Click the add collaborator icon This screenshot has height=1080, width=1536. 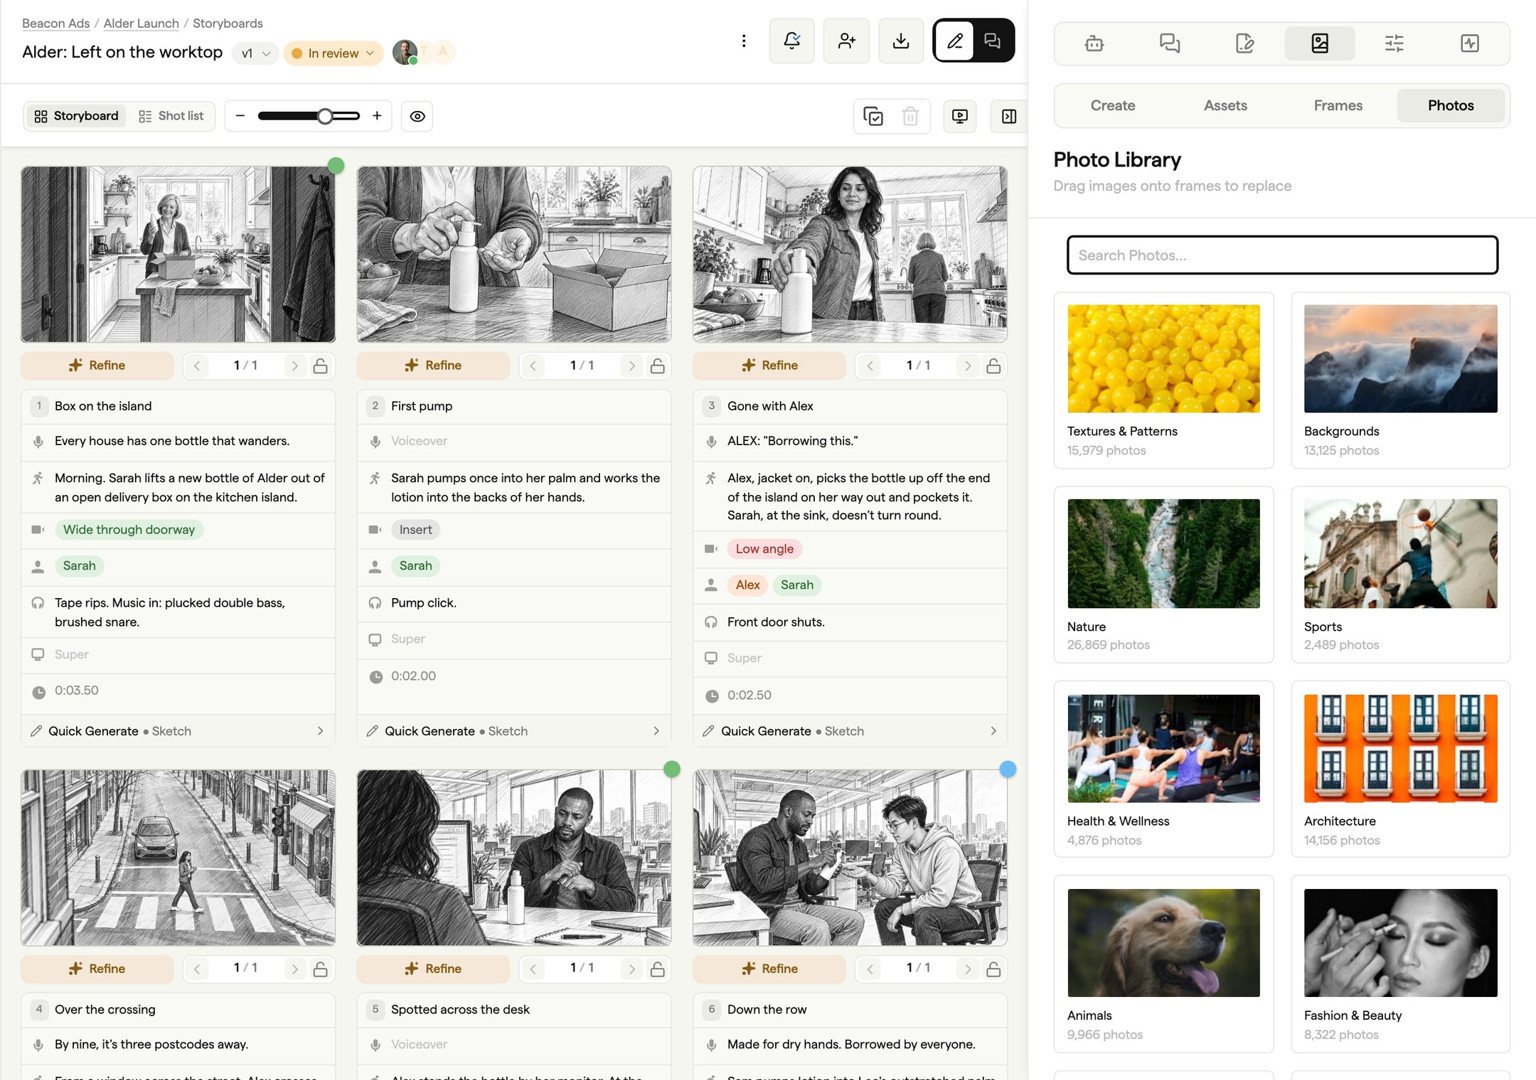pos(846,41)
